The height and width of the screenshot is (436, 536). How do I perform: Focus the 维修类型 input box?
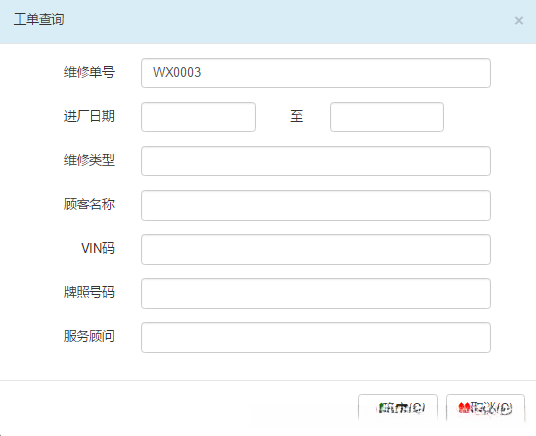pyautogui.click(x=316, y=161)
